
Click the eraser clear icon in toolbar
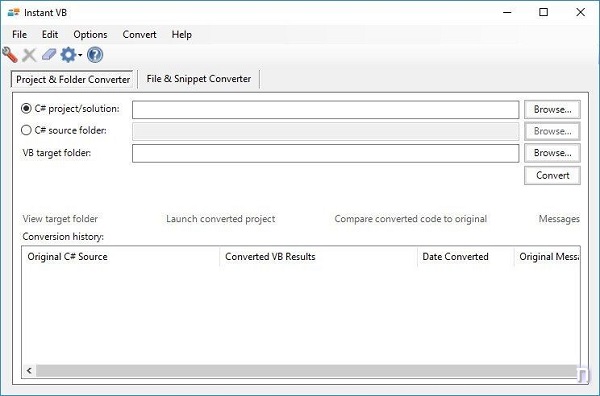click(49, 55)
